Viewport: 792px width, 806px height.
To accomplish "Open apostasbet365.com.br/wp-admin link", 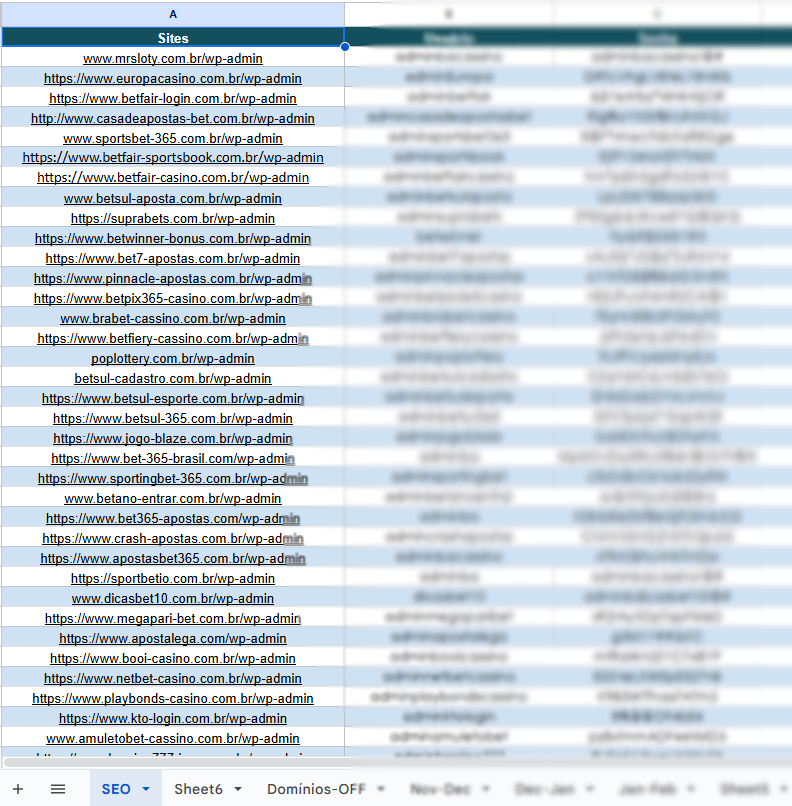I will tap(173, 560).
